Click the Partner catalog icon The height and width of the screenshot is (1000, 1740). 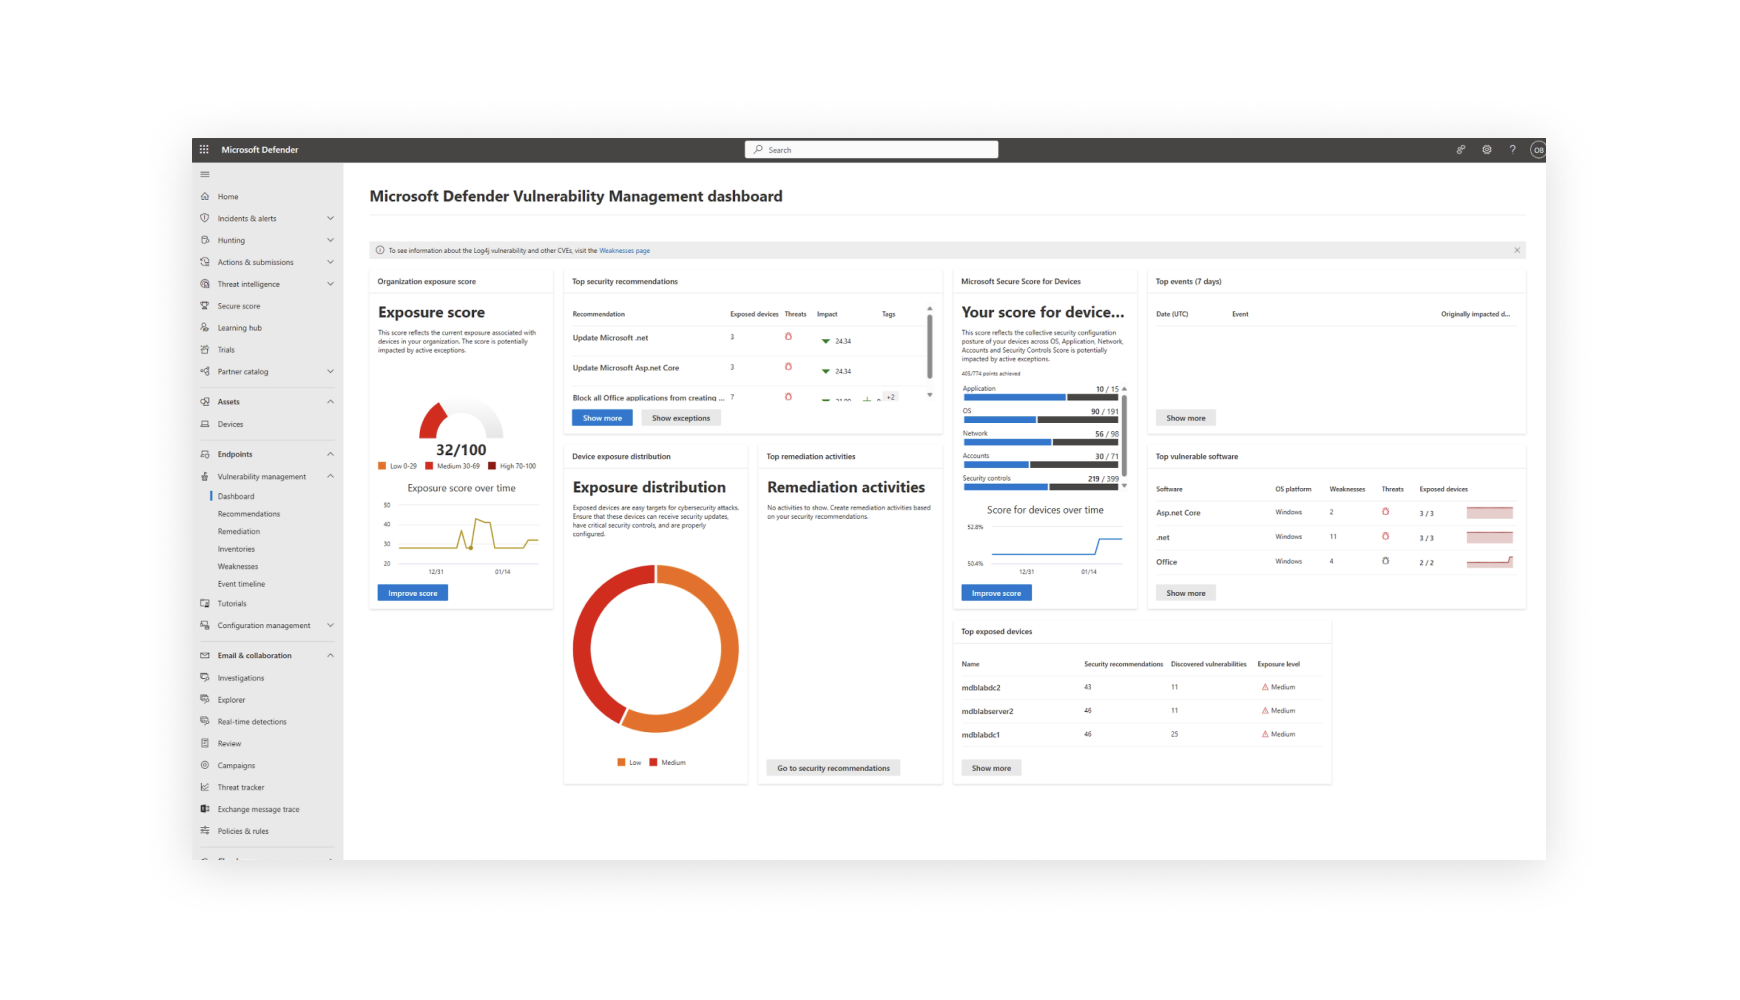205,372
